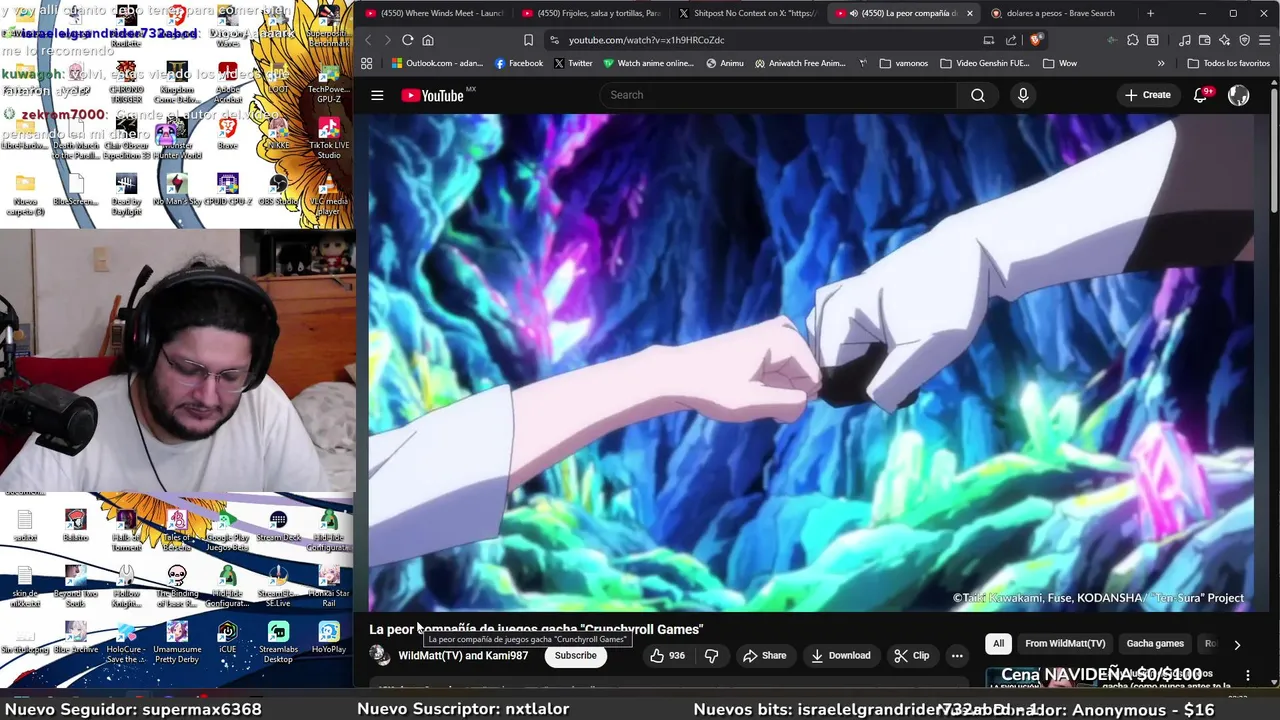Viewport: 1280px width, 720px height.
Task: Open the YouTube guide hamburger menu
Action: 377,95
